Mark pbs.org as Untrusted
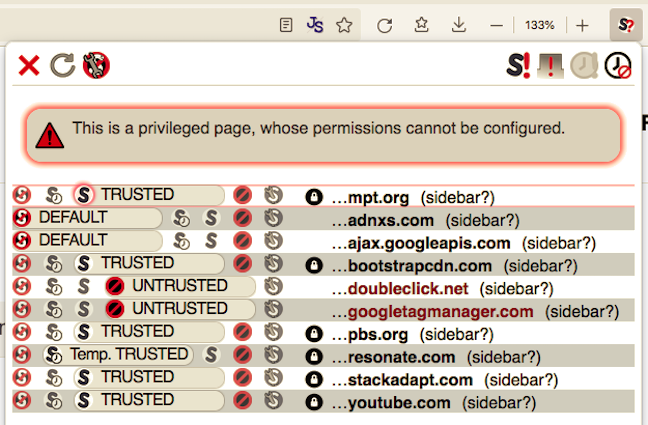The height and width of the screenshot is (425, 648). (x=242, y=332)
